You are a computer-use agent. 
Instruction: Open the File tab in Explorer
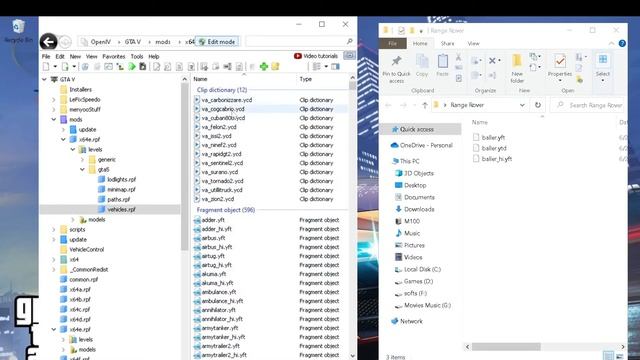(393, 43)
